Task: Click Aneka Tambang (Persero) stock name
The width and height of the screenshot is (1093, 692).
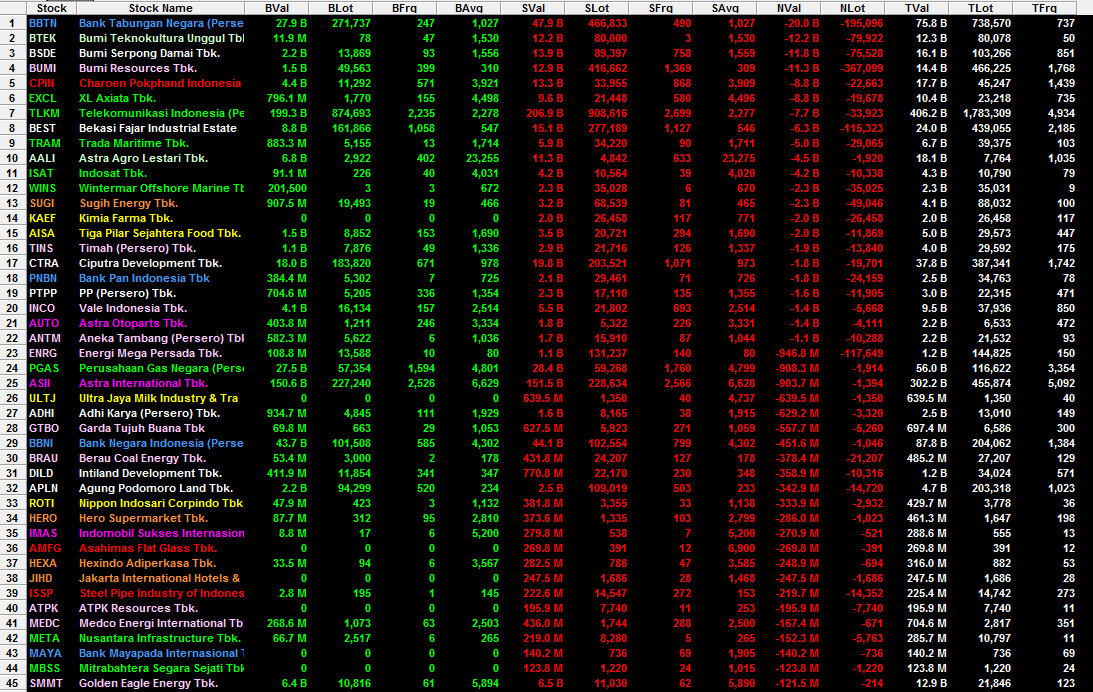Action: pos(161,338)
